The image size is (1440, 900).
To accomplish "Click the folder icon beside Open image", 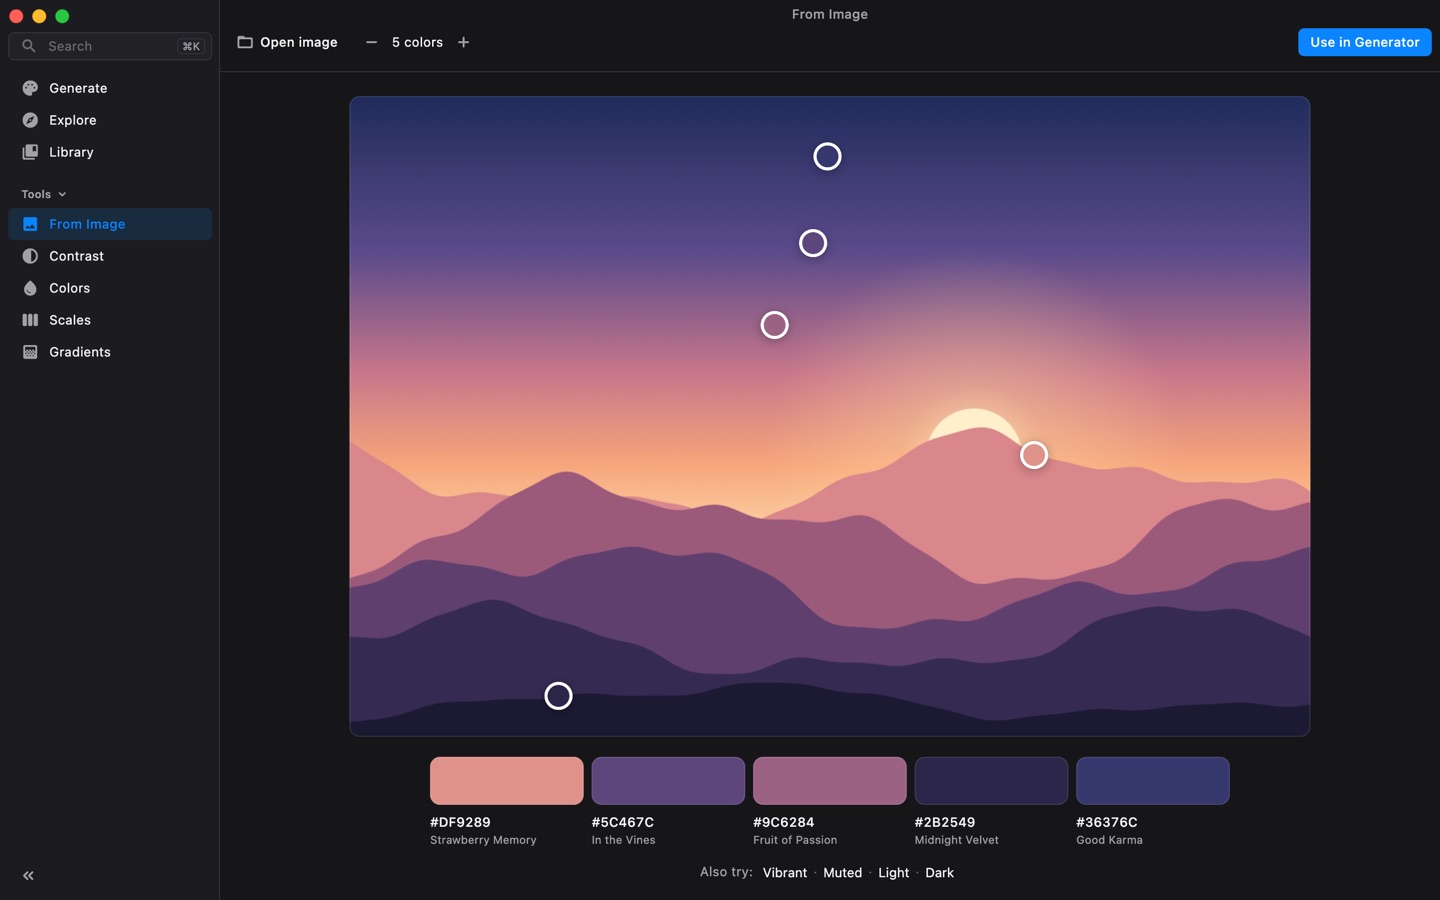I will click(245, 42).
